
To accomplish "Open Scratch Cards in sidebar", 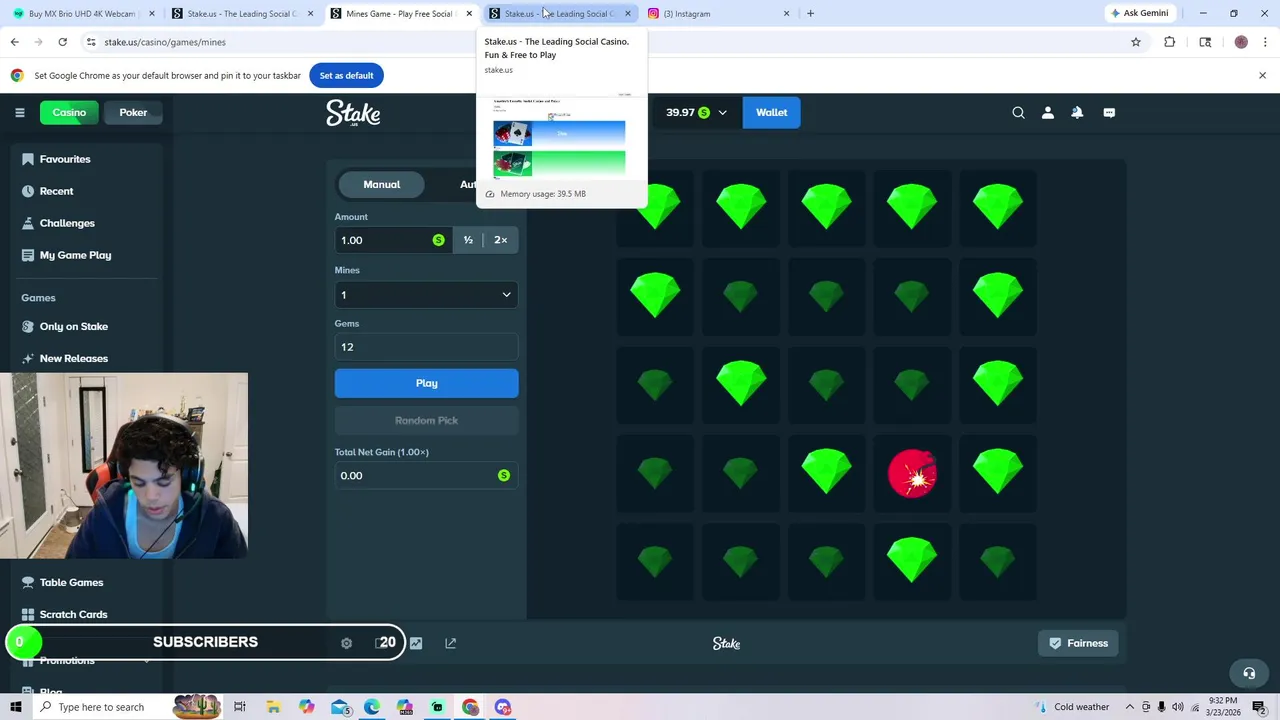I will pyautogui.click(x=73, y=614).
